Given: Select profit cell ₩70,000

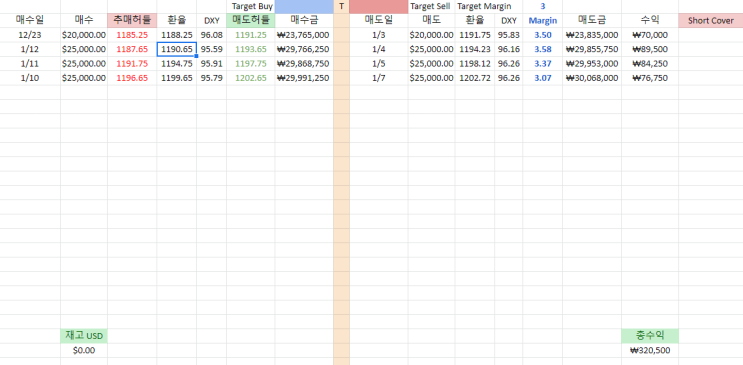Looking at the screenshot, I should 650,35.
